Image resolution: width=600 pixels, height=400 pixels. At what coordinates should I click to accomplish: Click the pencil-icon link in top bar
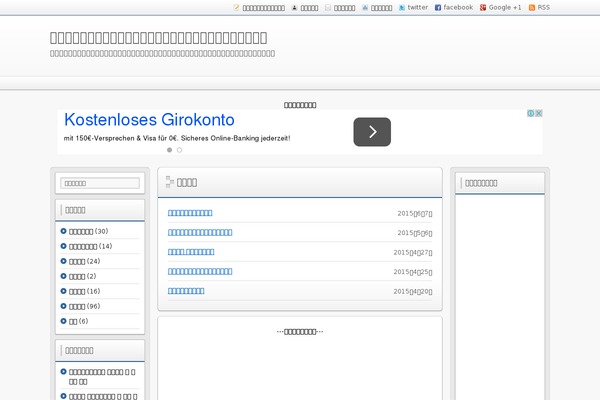(x=259, y=8)
